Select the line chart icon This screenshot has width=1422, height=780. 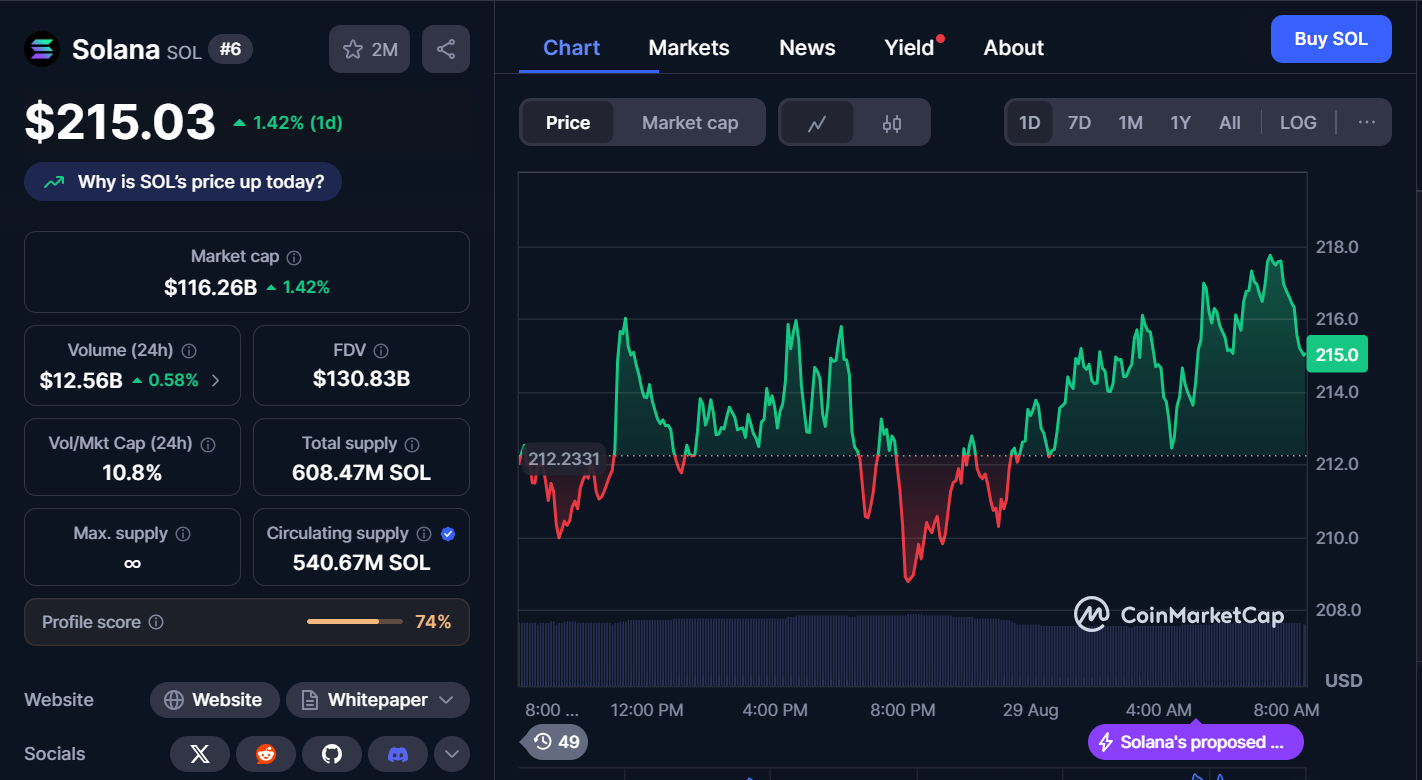(x=817, y=123)
